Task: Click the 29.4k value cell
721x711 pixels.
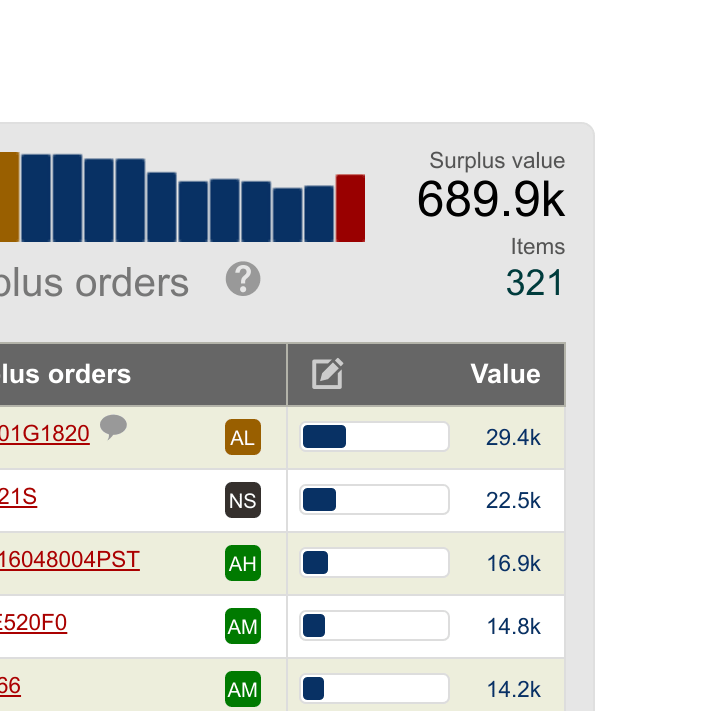Action: click(x=513, y=437)
